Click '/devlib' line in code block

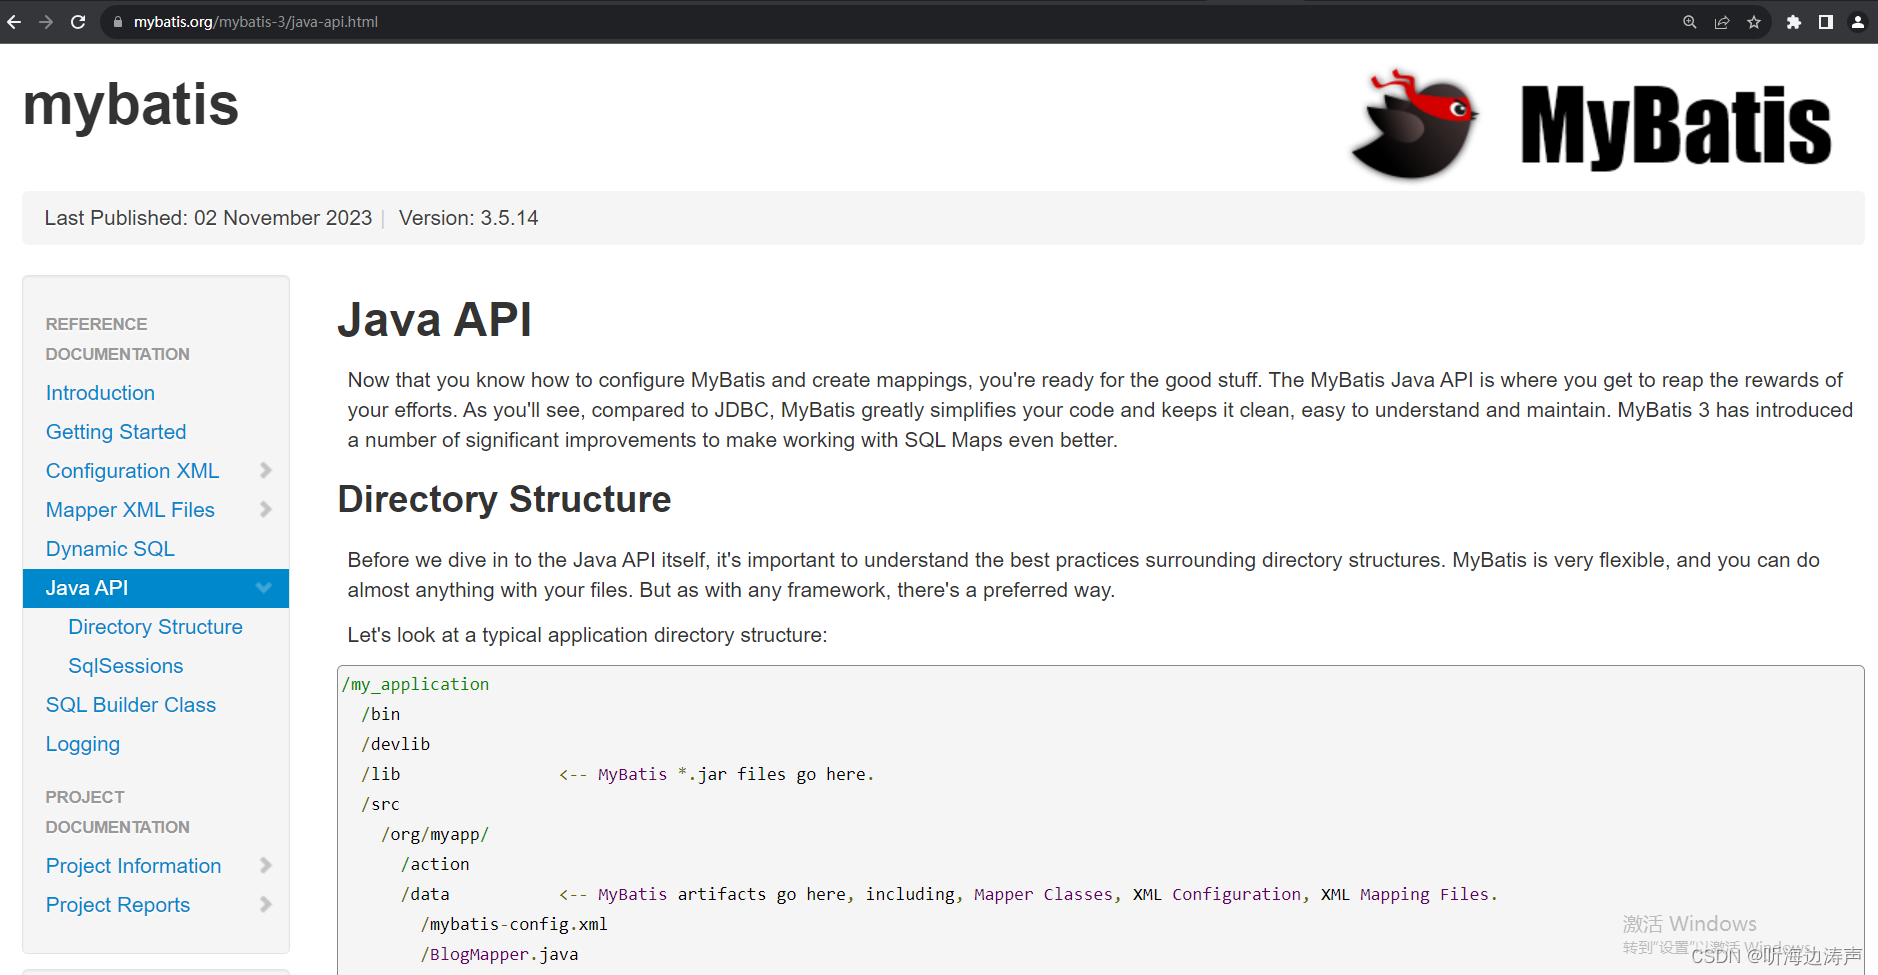click(396, 744)
